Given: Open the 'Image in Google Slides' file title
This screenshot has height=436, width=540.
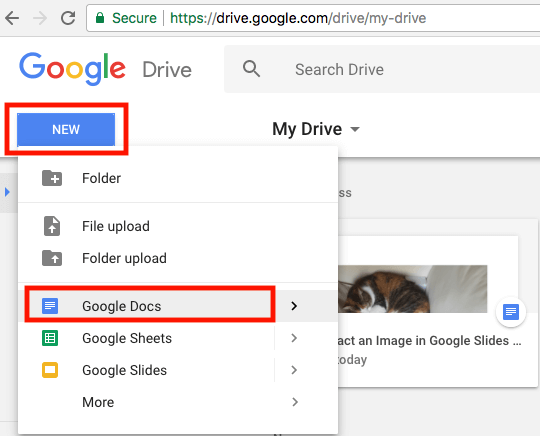Looking at the screenshot, I should (429, 341).
